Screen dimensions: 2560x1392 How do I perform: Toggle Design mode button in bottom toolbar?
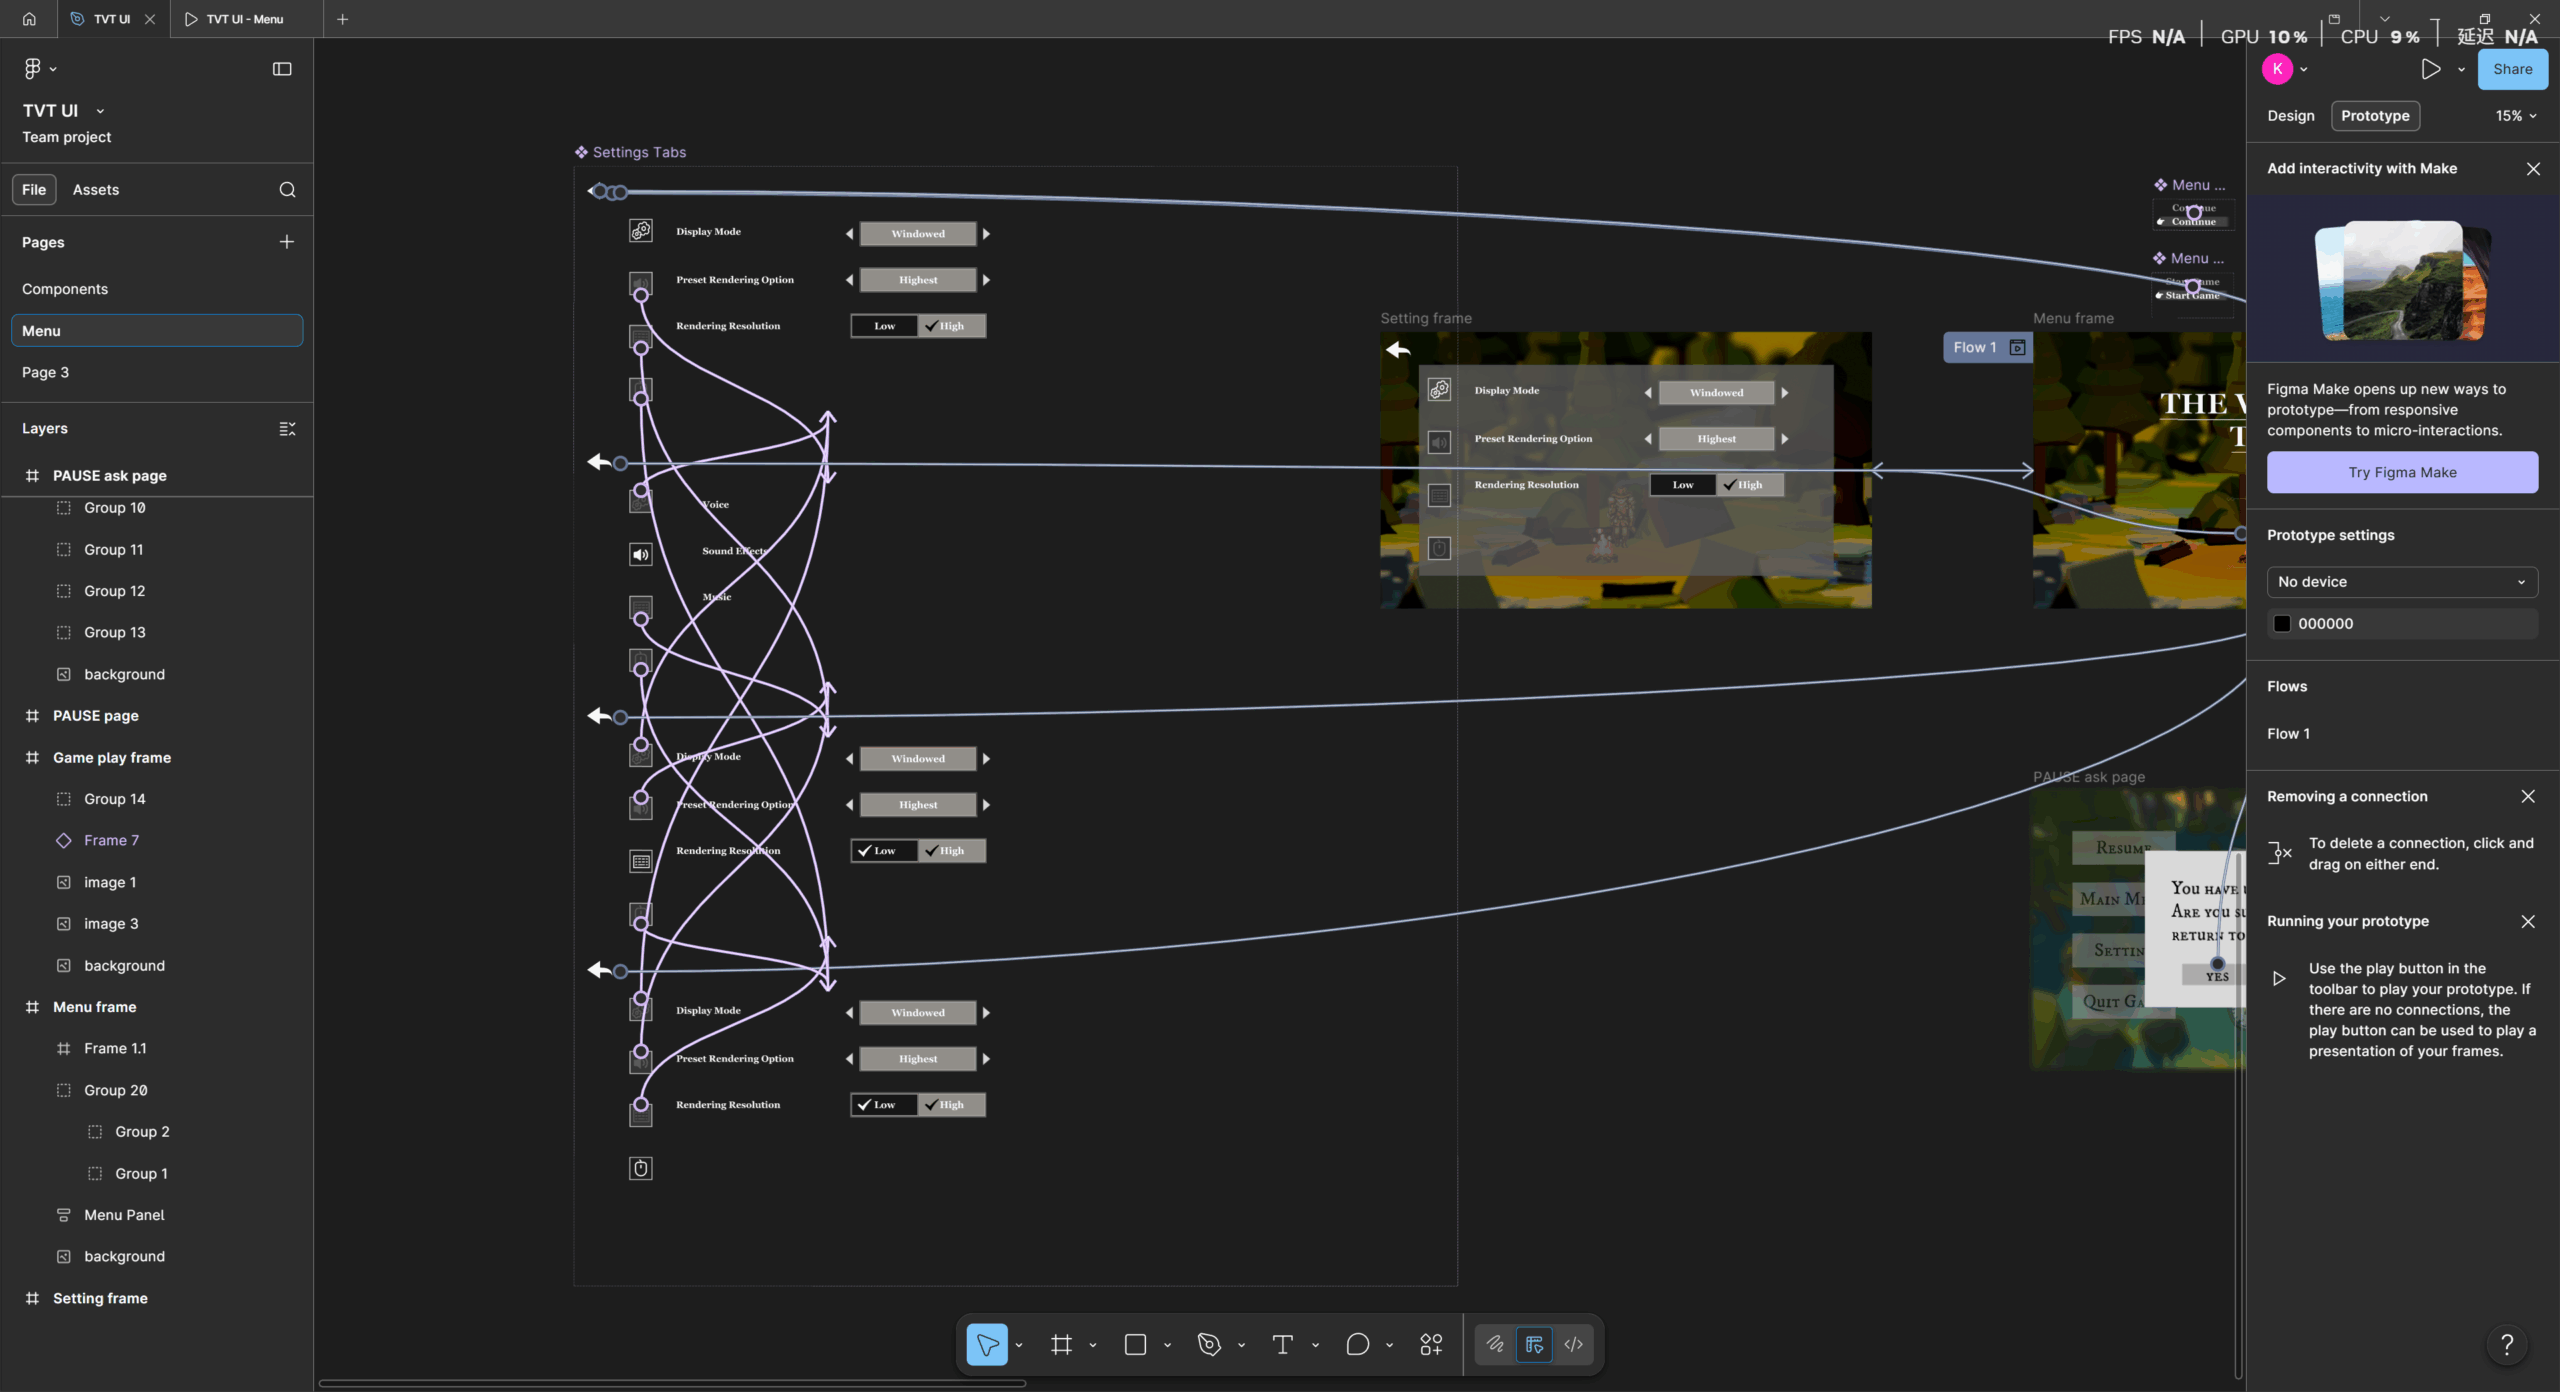(1534, 1345)
